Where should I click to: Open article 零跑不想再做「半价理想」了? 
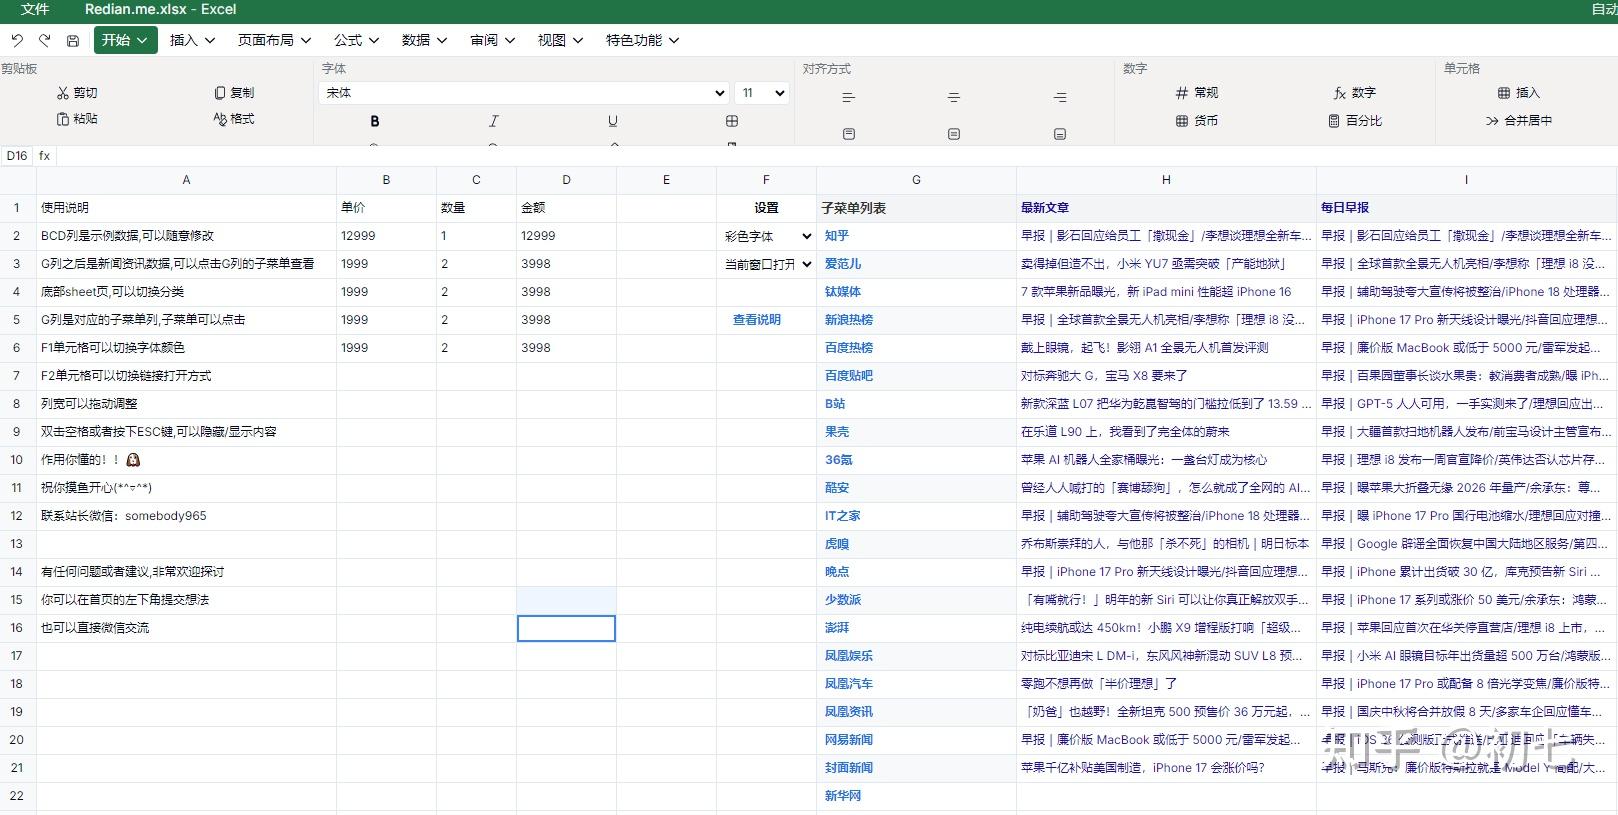pyautogui.click(x=1099, y=684)
